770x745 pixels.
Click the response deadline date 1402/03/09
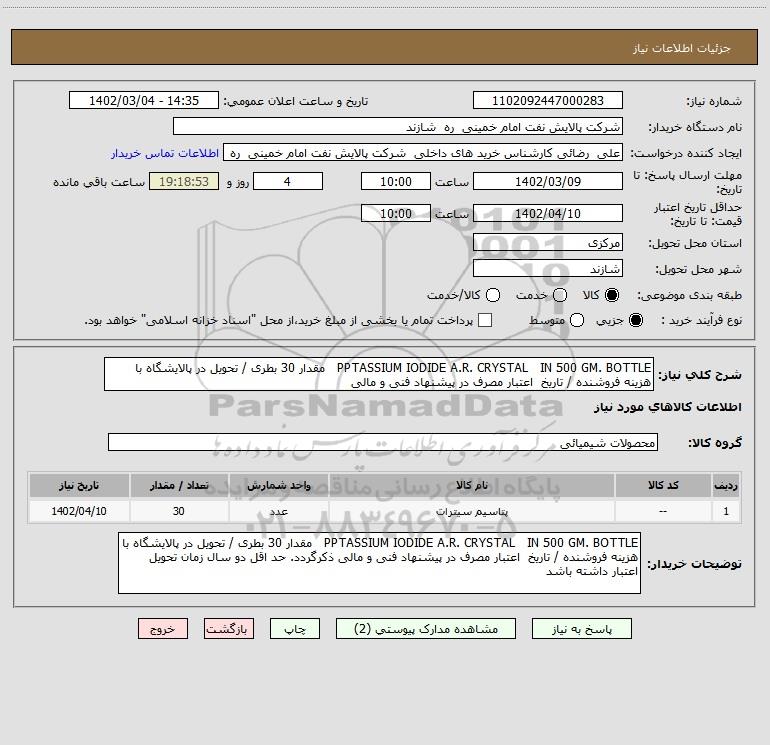(548, 181)
